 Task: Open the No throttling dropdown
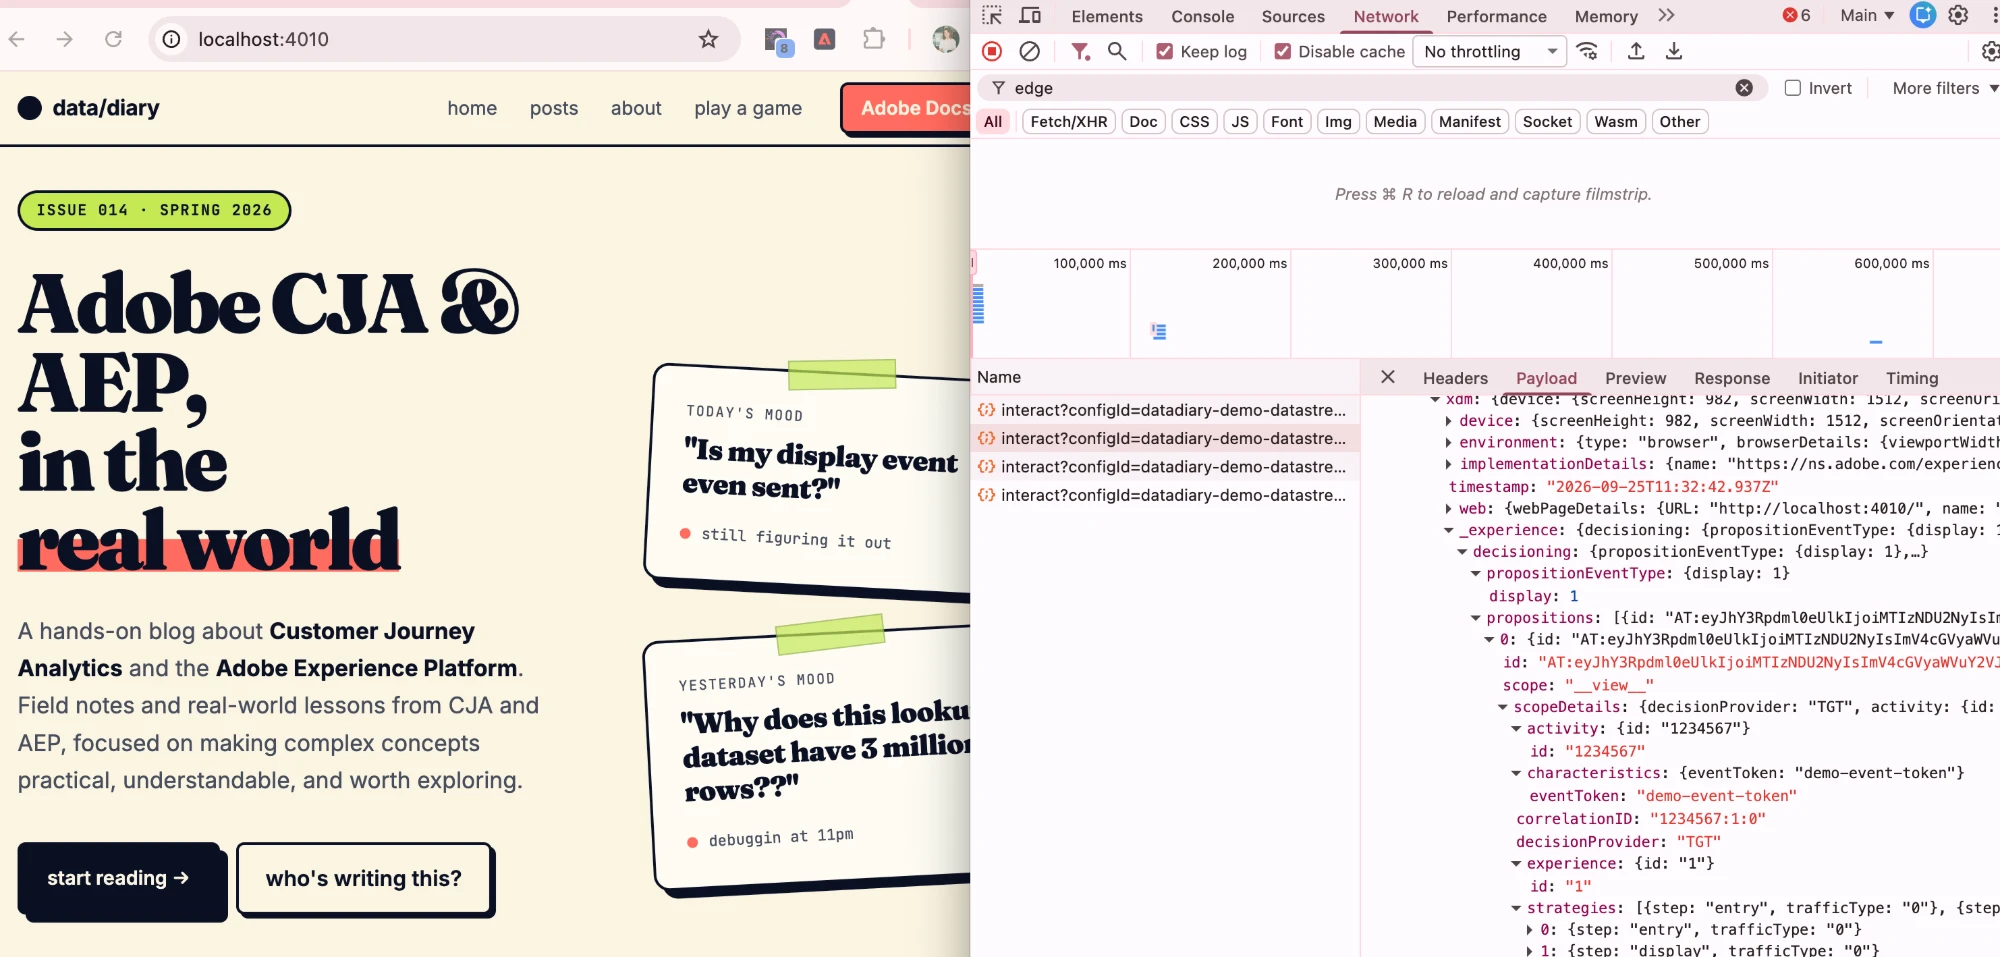[x=1489, y=51]
